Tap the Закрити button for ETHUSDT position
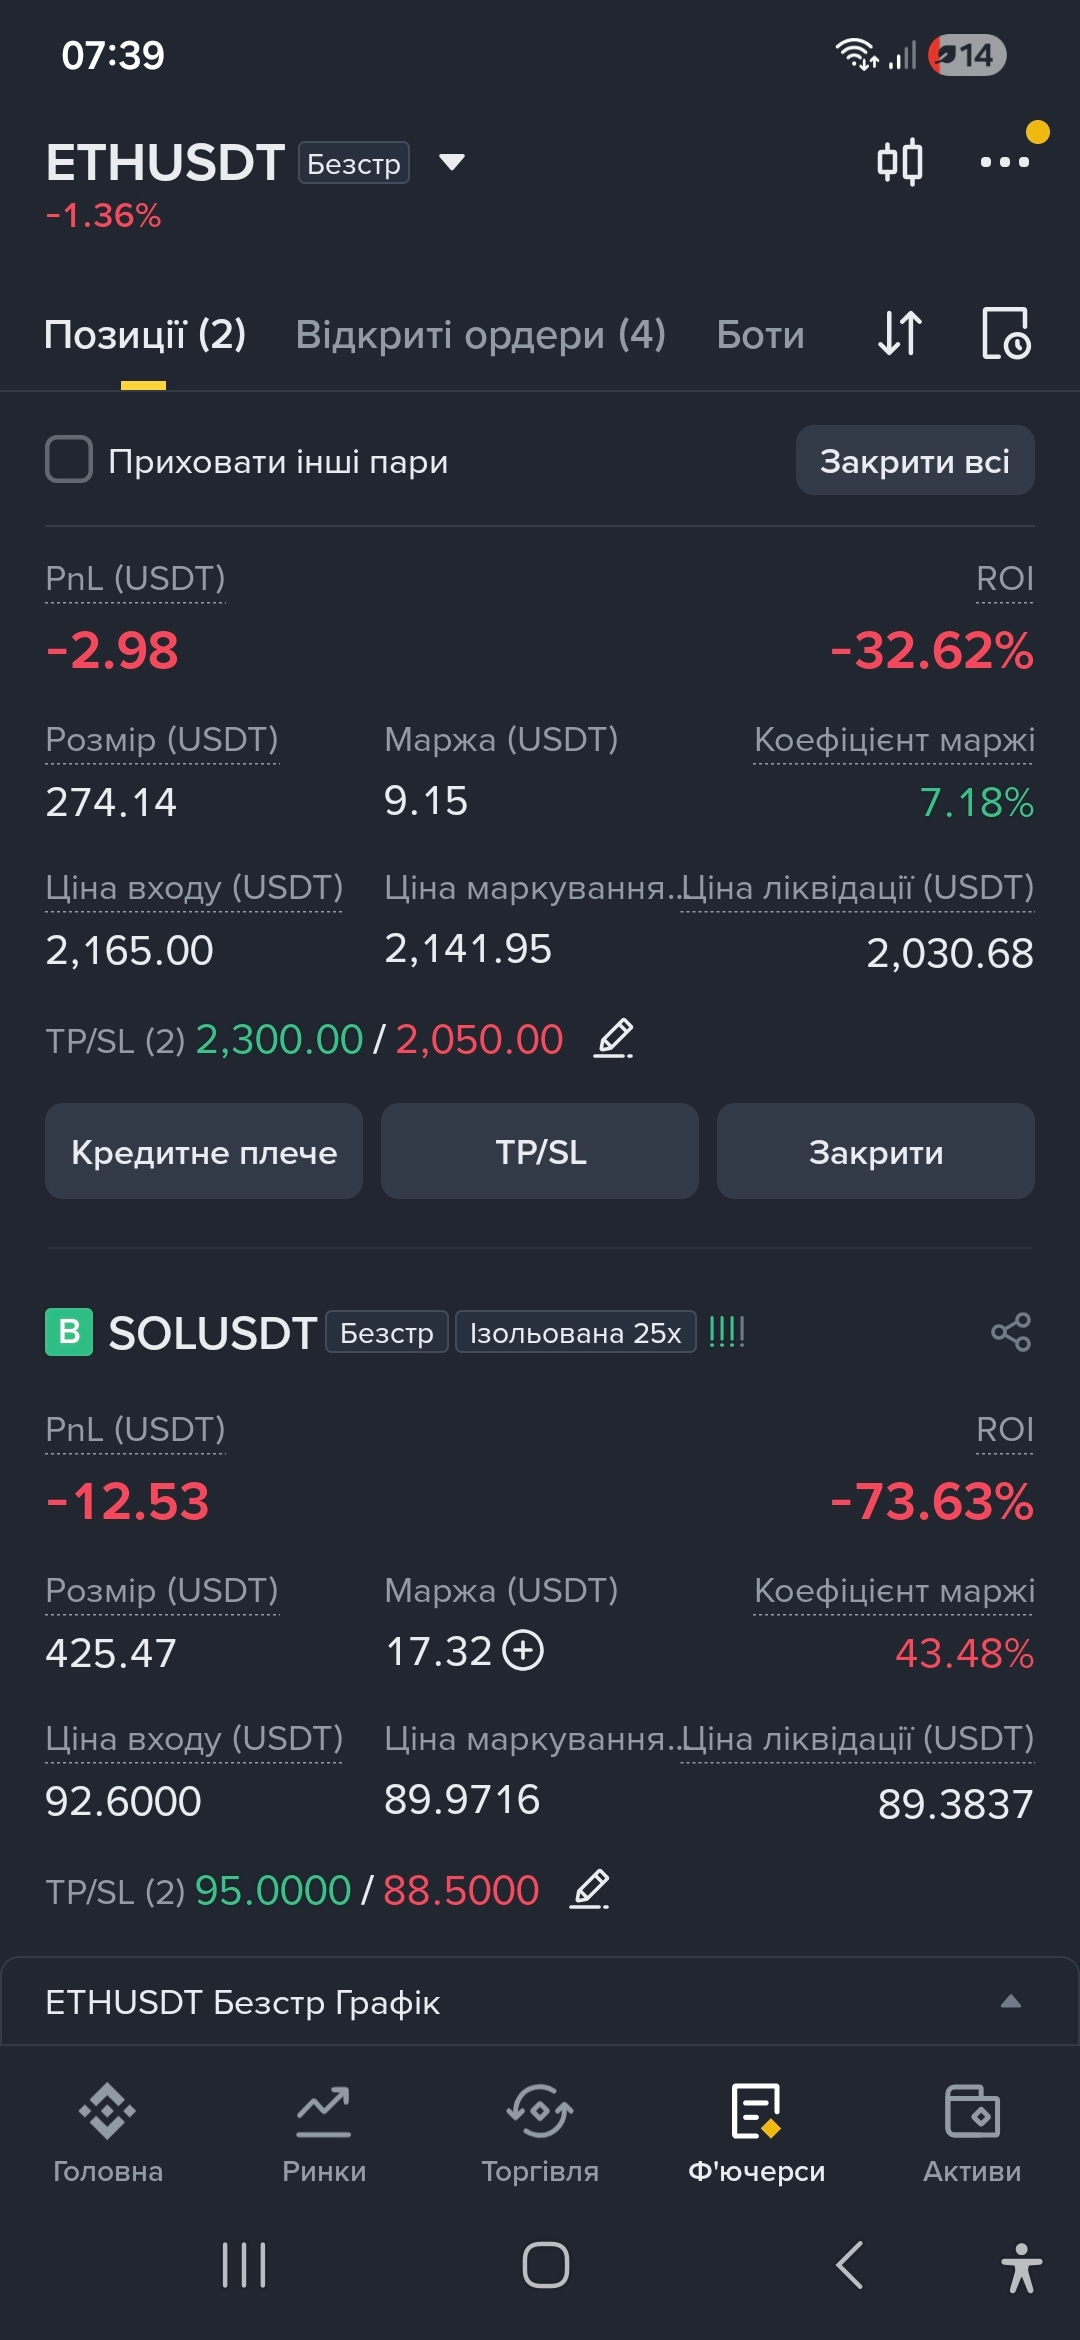This screenshot has width=1080, height=2340. tap(876, 1151)
